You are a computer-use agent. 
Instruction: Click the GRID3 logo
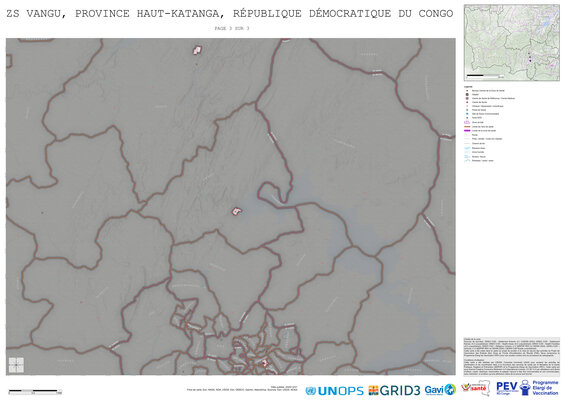pos(394,391)
